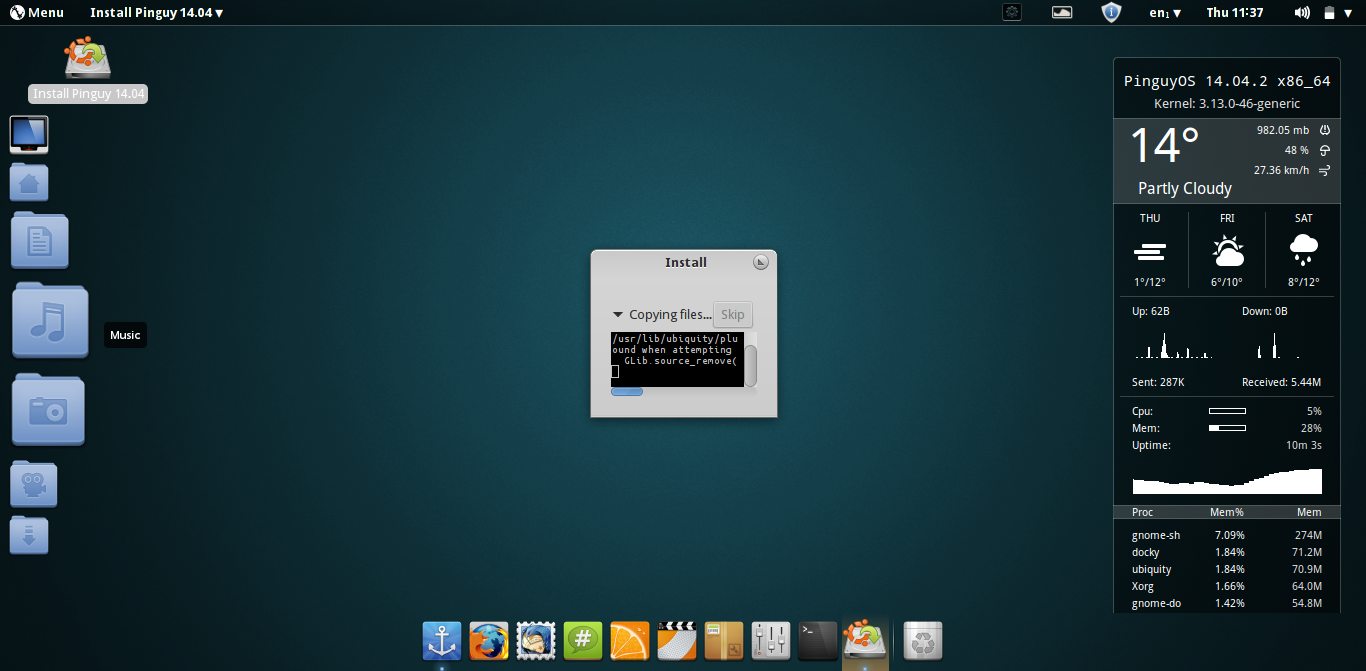This screenshot has height=671, width=1366.
Task: Click the Install window round title button
Action: [761, 262]
